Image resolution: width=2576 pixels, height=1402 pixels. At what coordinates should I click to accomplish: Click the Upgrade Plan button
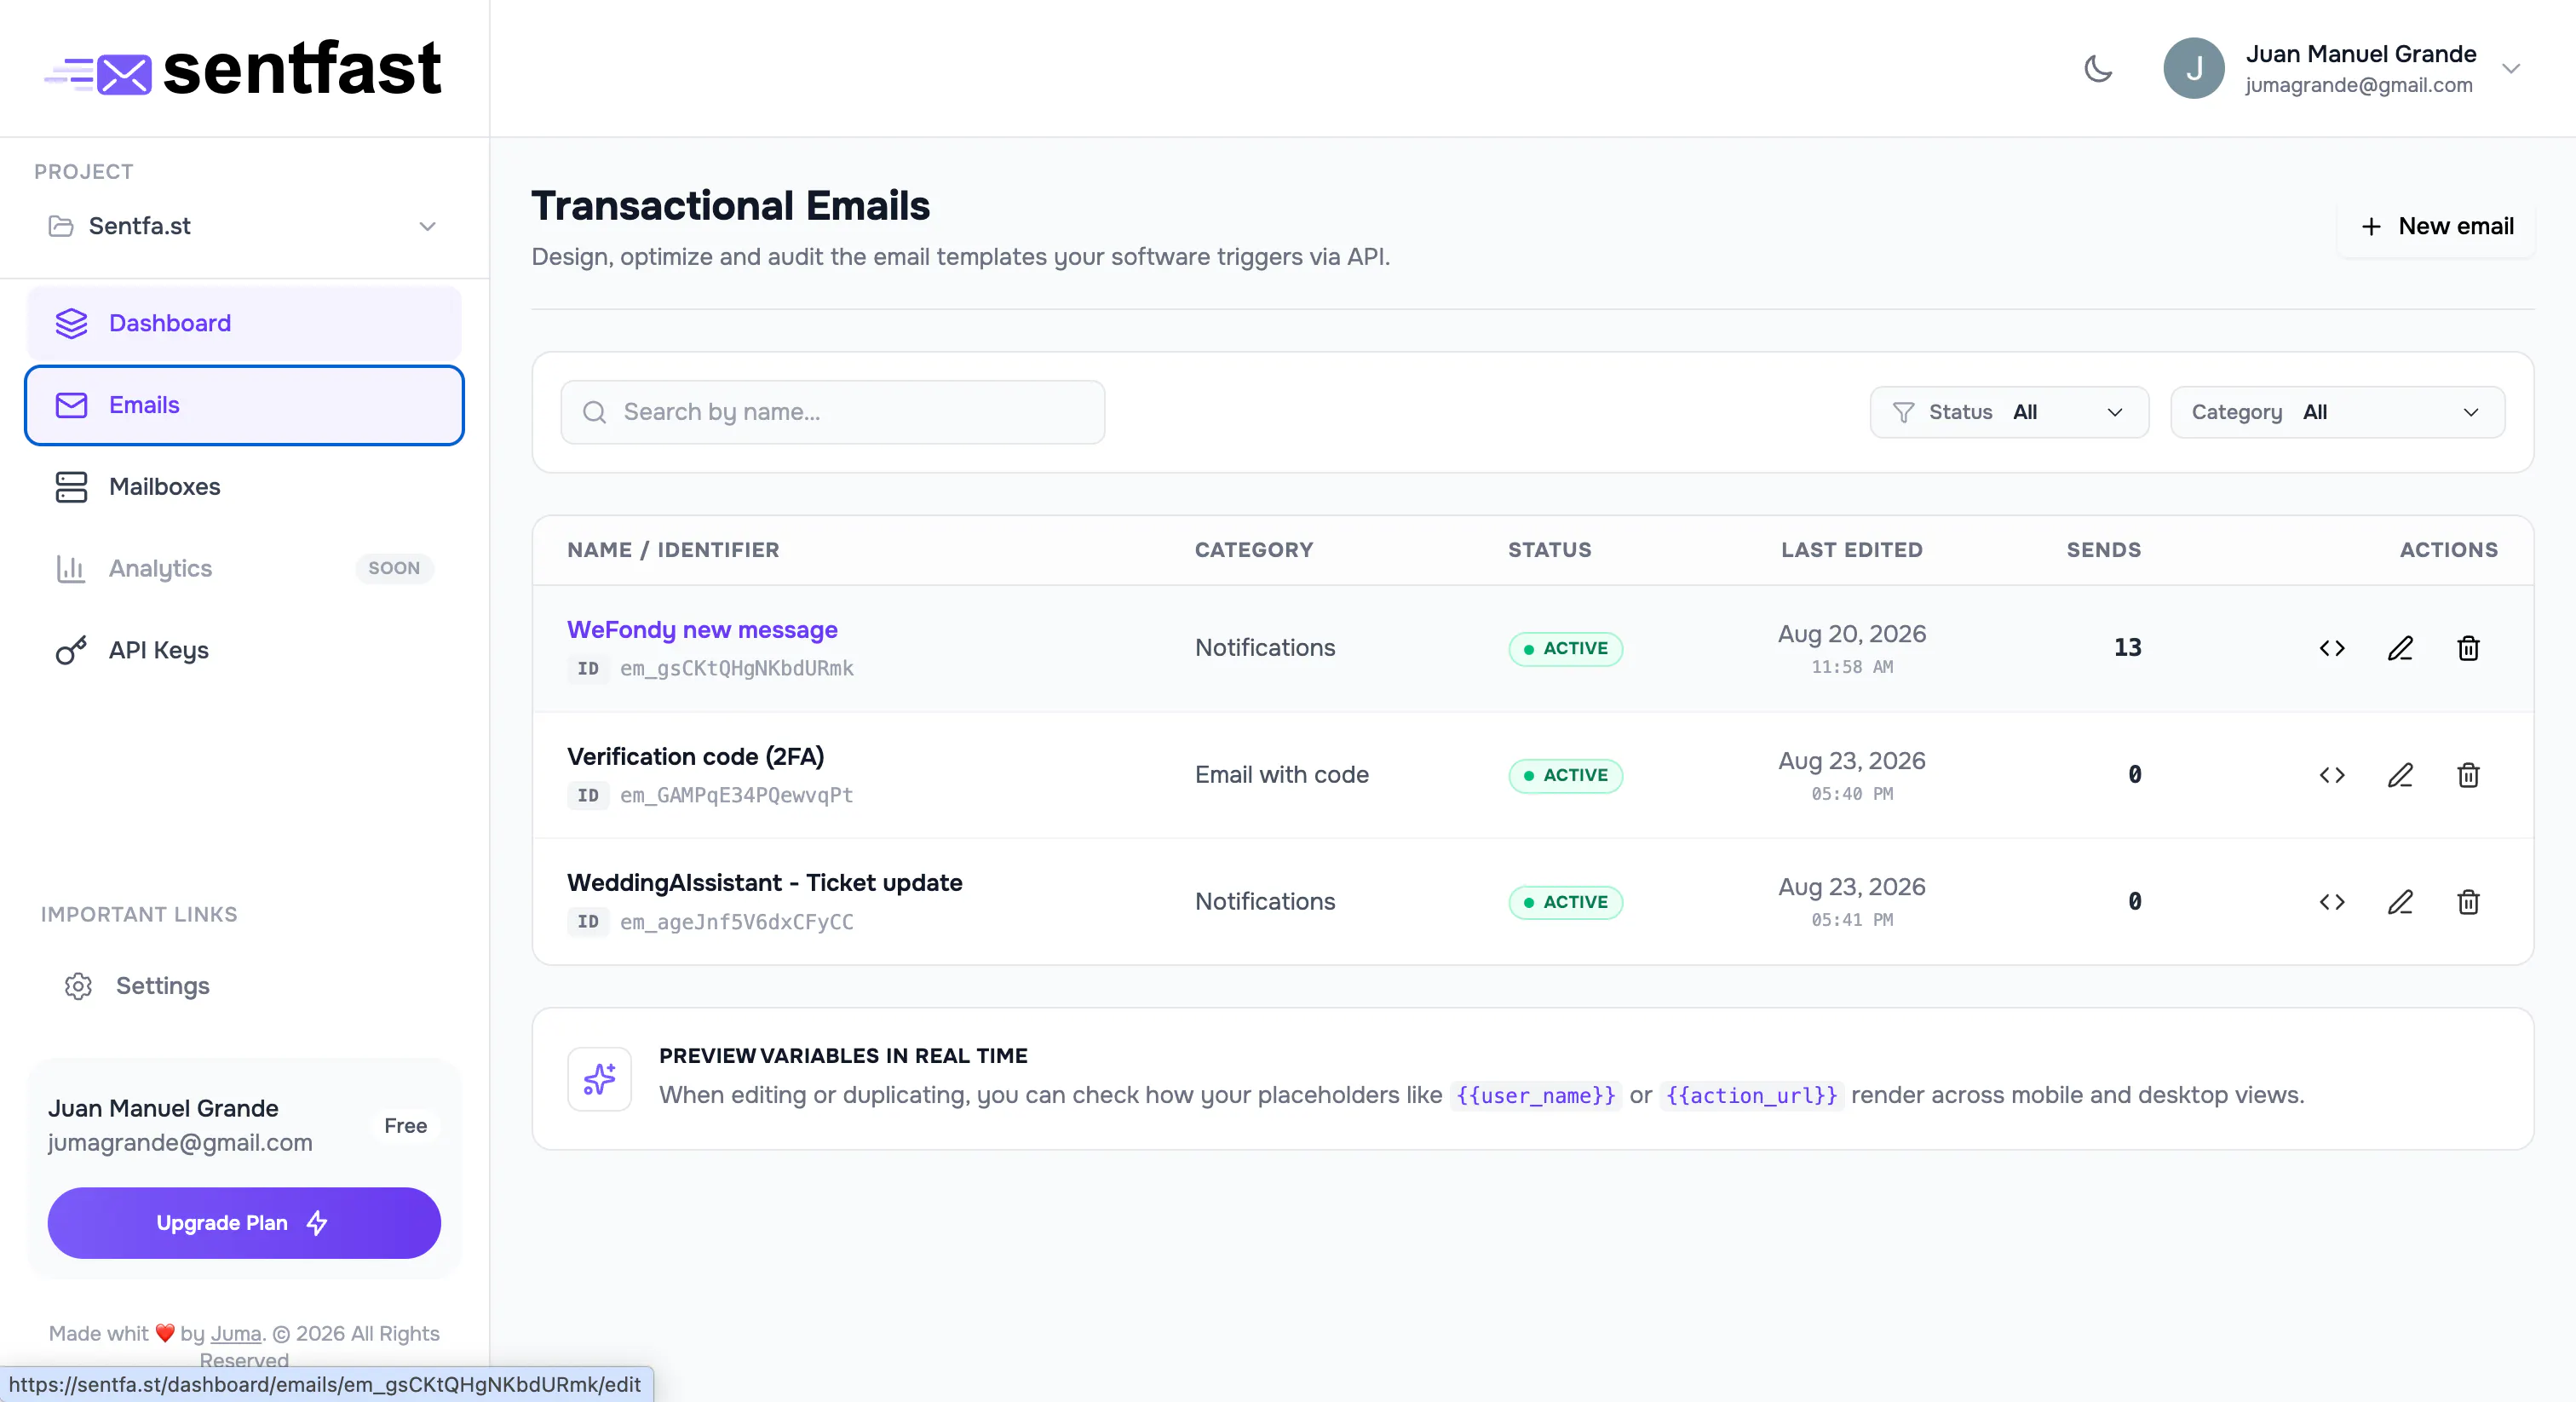pos(244,1222)
